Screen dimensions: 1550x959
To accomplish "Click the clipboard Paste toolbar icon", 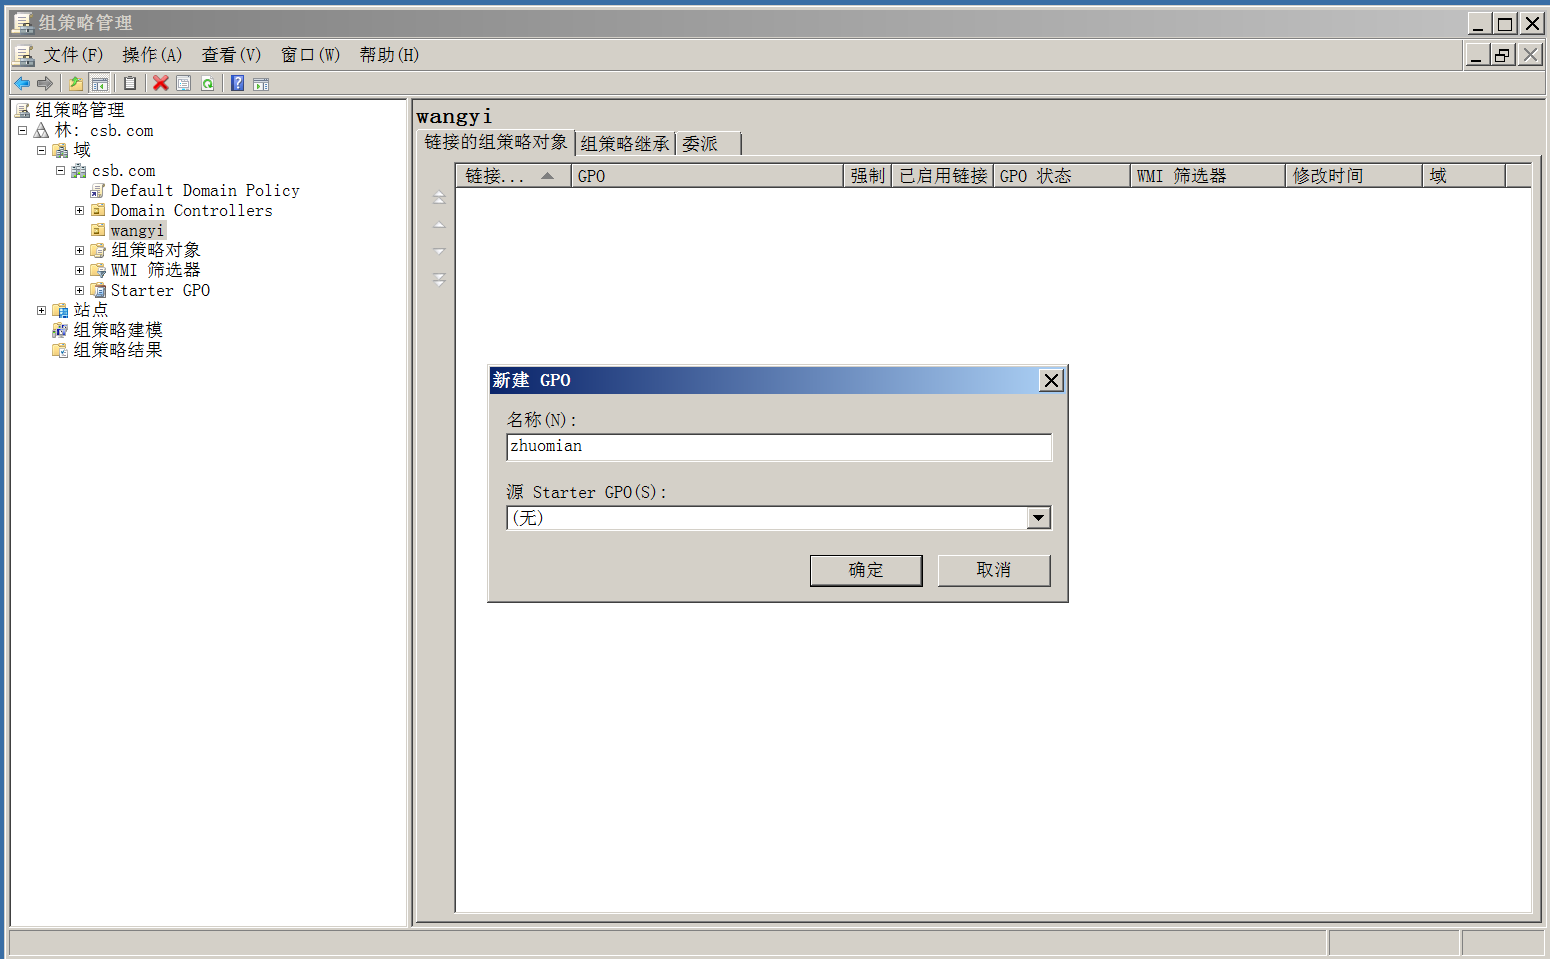I will 130,83.
